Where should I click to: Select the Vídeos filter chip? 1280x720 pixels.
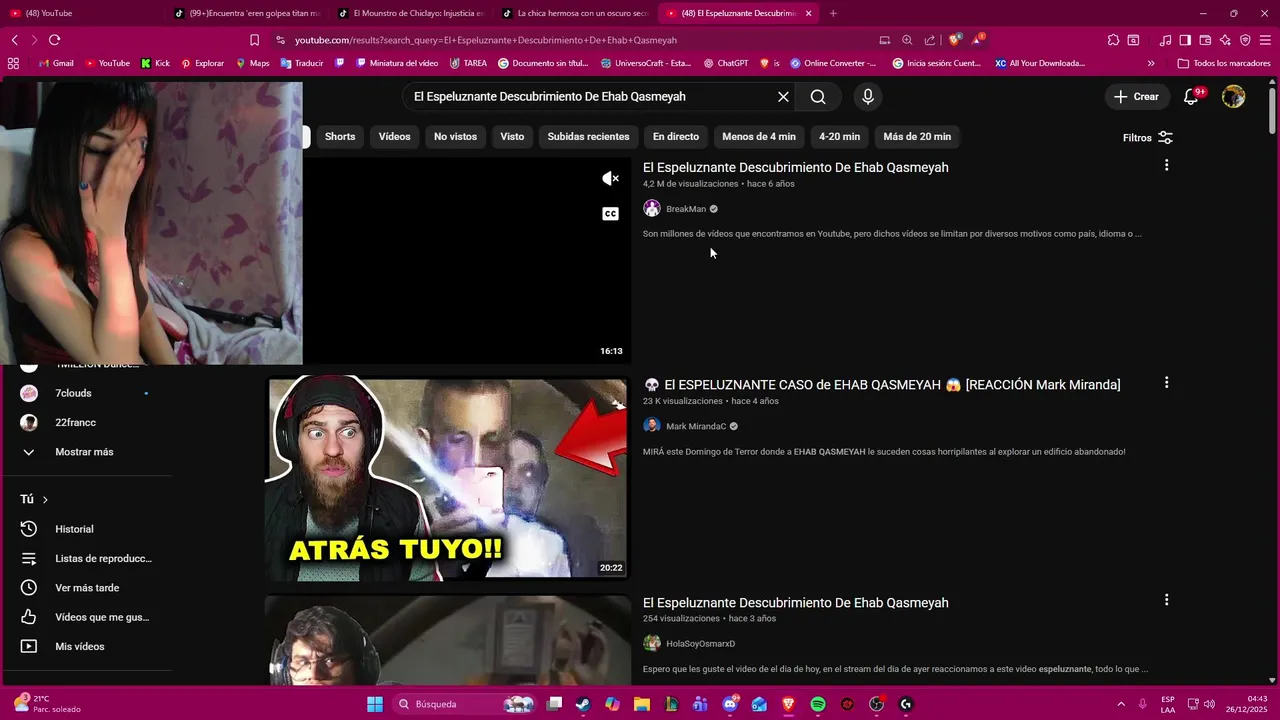click(x=394, y=136)
